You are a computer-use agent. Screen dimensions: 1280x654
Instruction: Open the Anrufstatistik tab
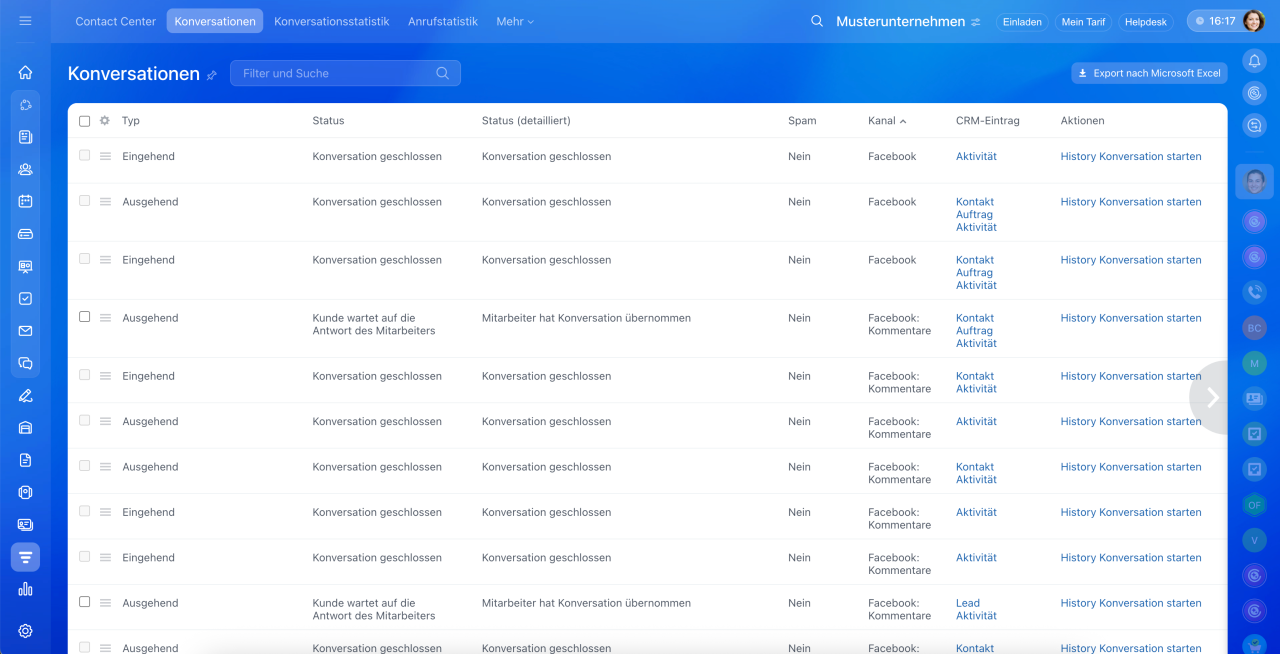[442, 21]
